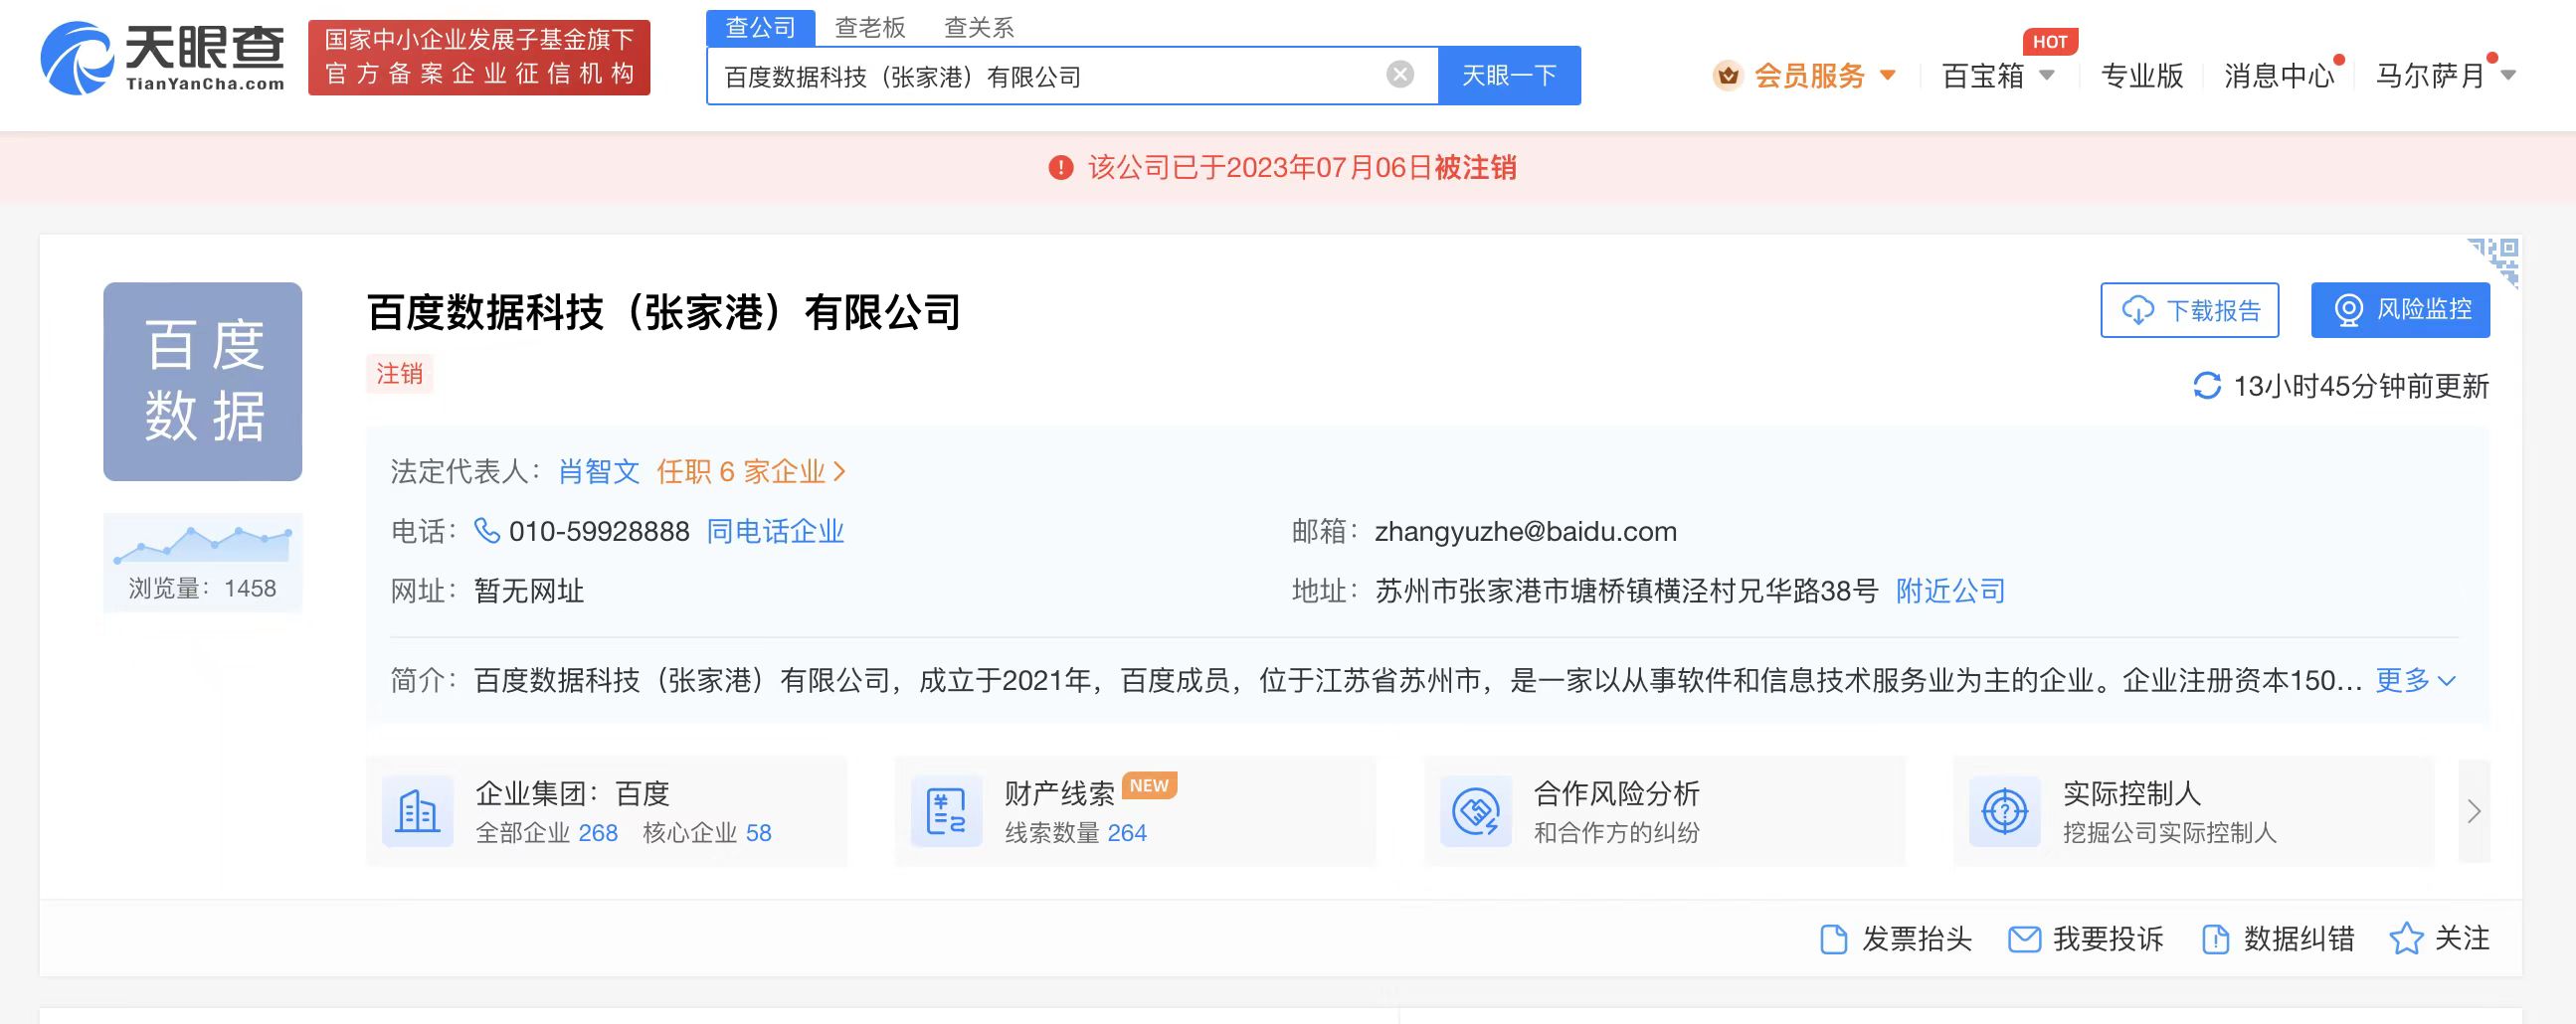Image resolution: width=2576 pixels, height=1024 pixels.
Task: Click the 任职 6 家企业 link
Action: click(x=742, y=471)
